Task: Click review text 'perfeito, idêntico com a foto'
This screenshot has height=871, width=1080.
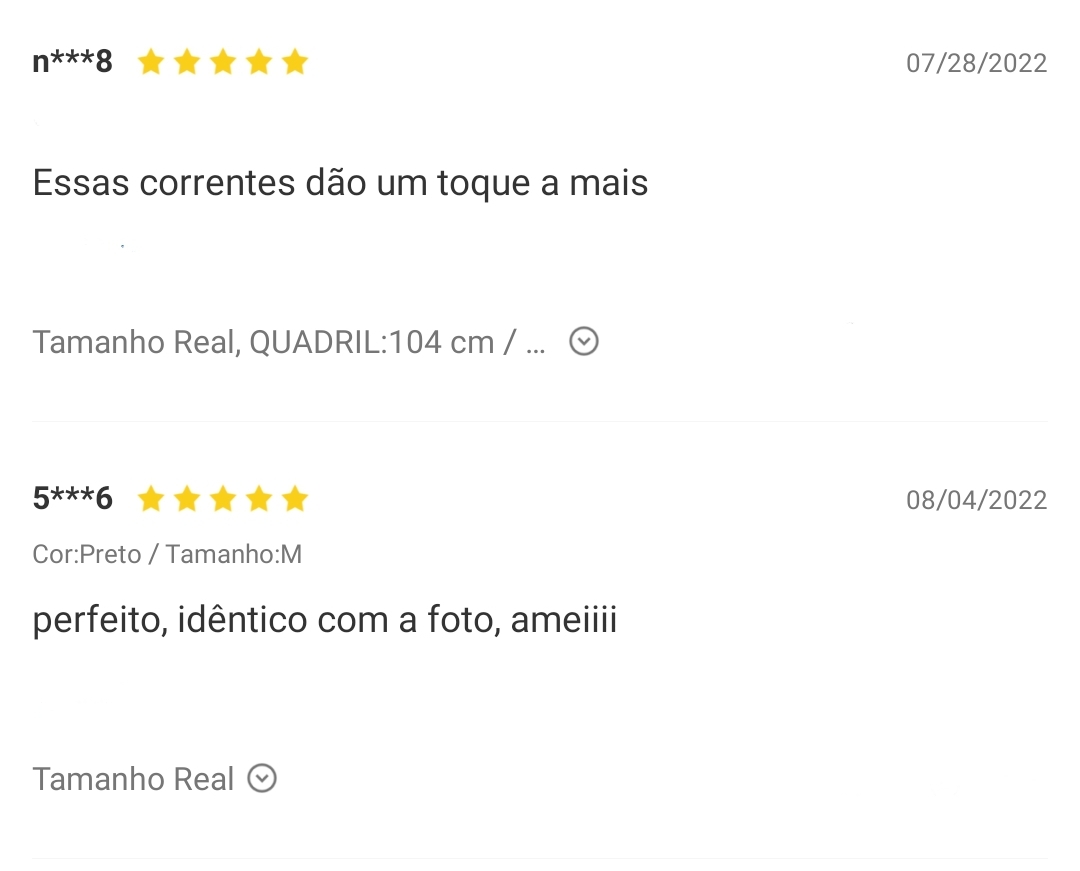Action: pos(267,620)
